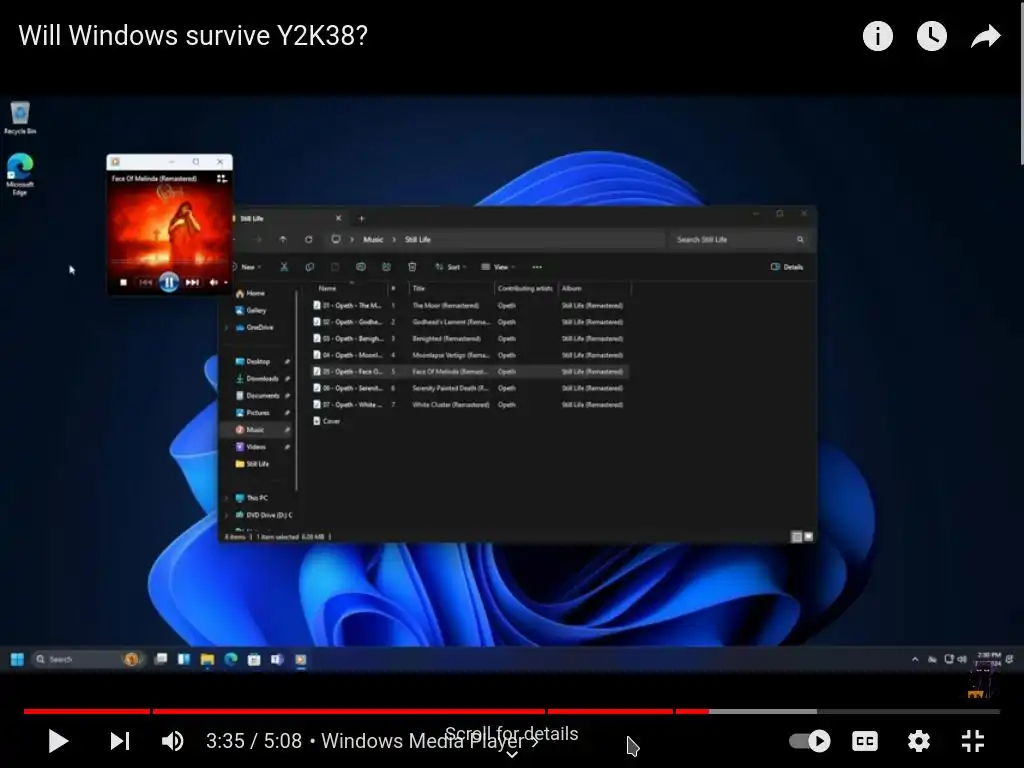Open YouTube player settings gear
1024x768 pixels.
918,741
